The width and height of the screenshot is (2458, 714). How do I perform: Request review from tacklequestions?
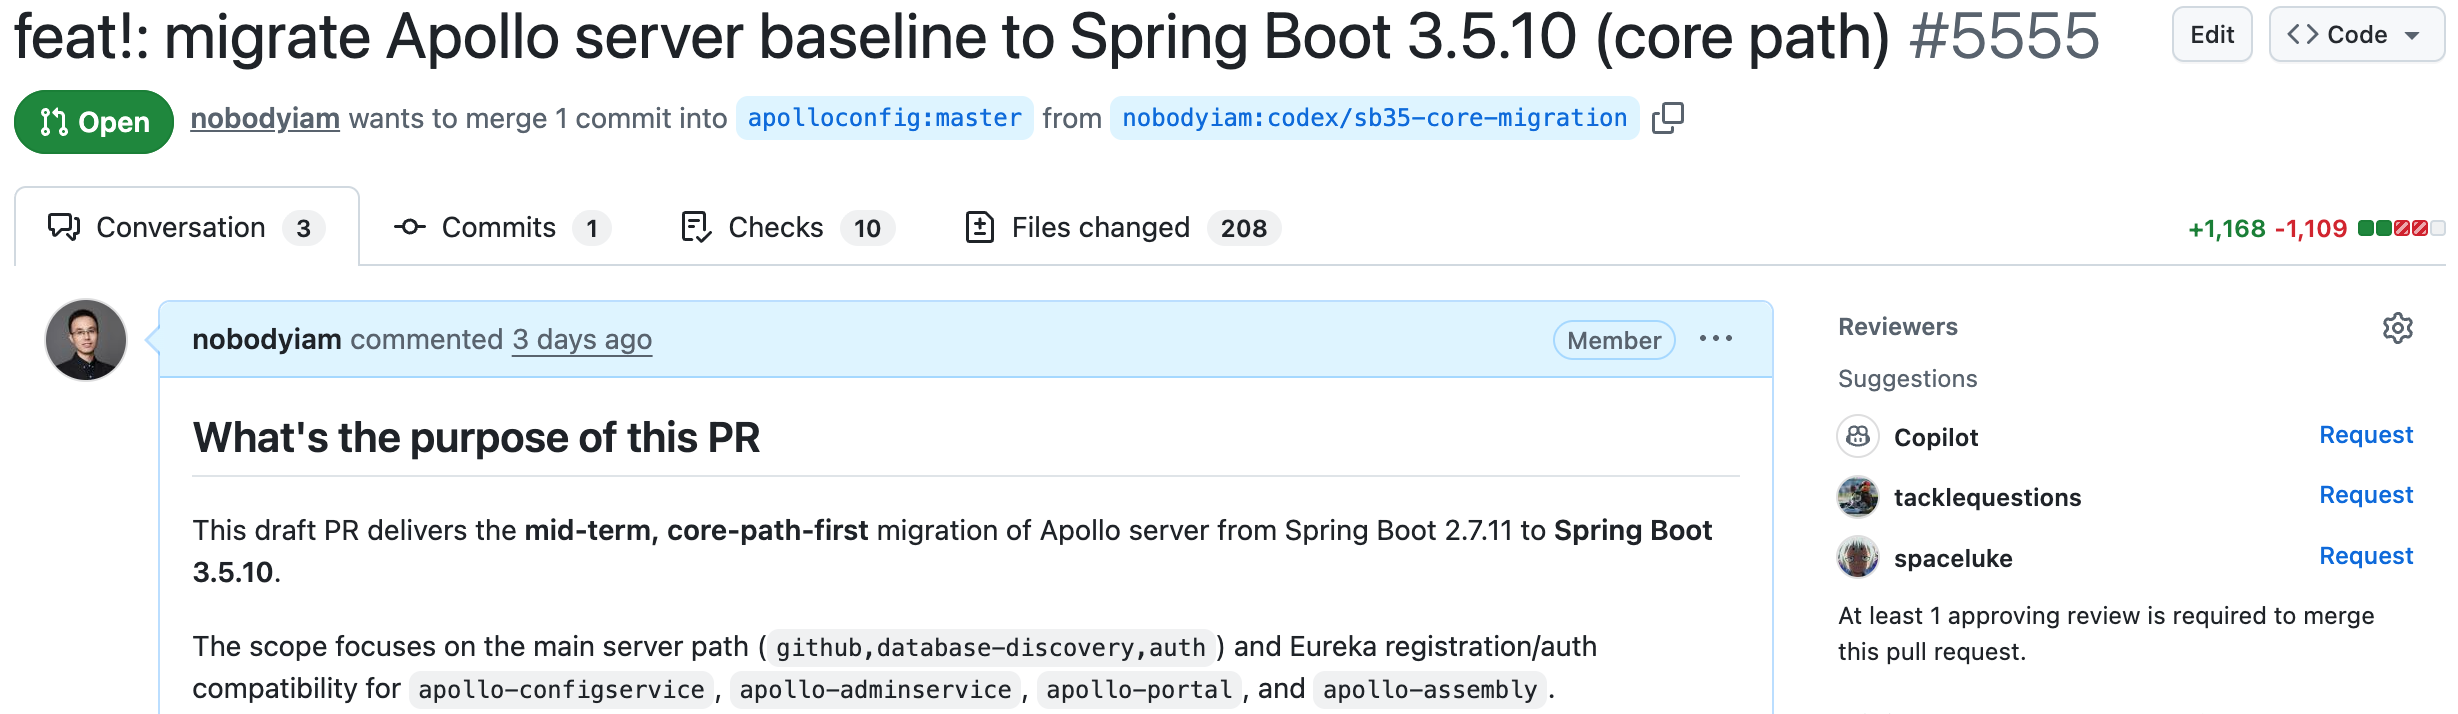[2365, 495]
